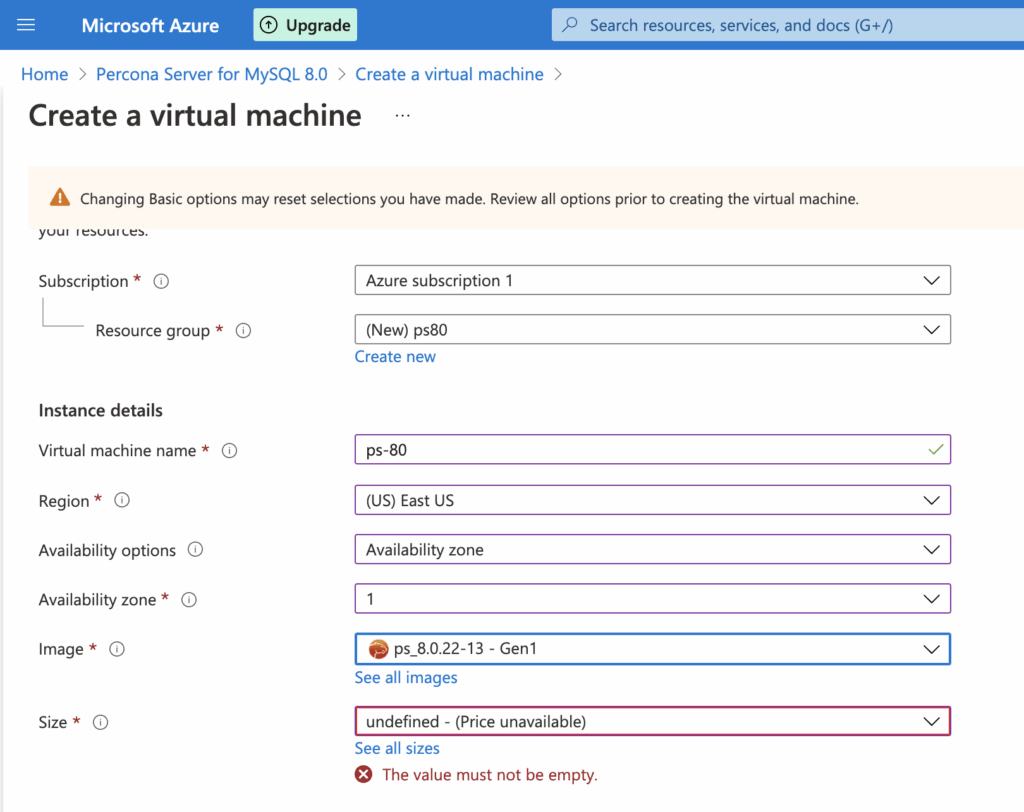
Task: Click the Availability zone info icon
Action: point(190,599)
